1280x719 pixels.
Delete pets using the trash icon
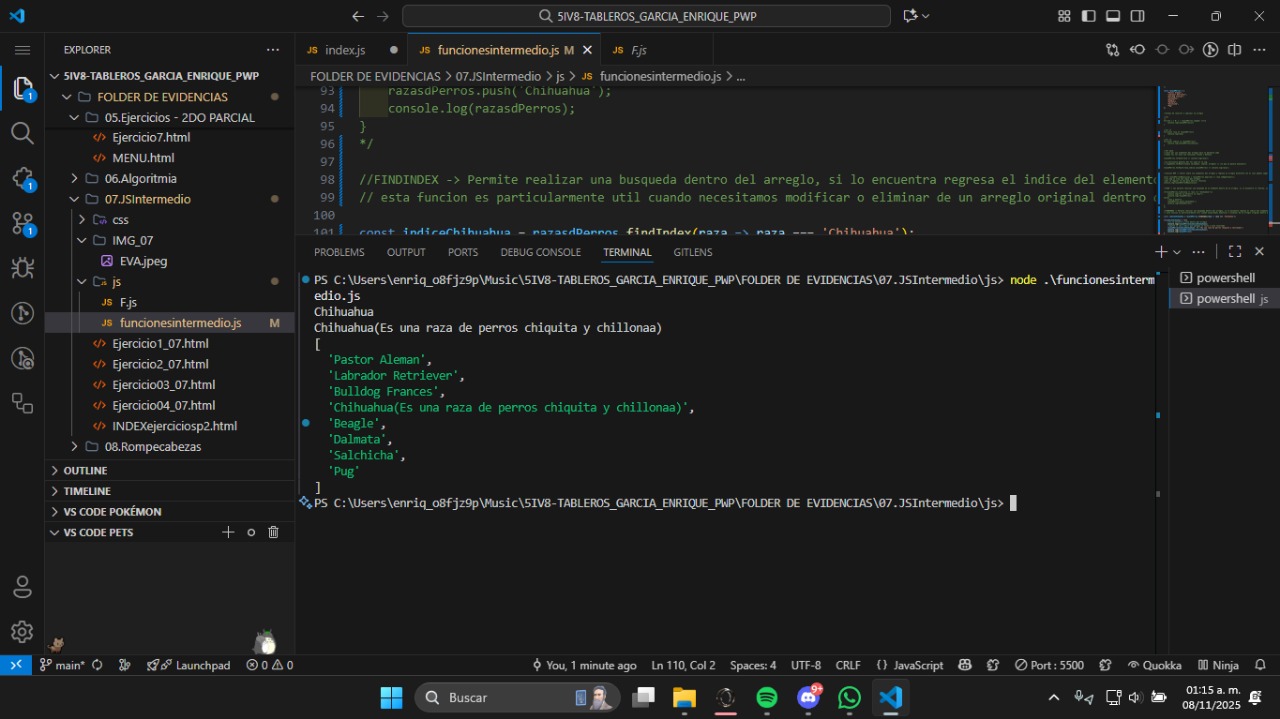pyautogui.click(x=273, y=532)
